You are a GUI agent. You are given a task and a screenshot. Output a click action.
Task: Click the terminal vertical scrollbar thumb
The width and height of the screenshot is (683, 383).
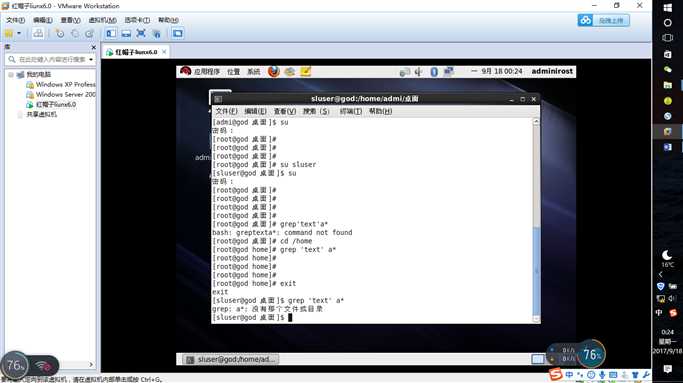click(x=536, y=271)
